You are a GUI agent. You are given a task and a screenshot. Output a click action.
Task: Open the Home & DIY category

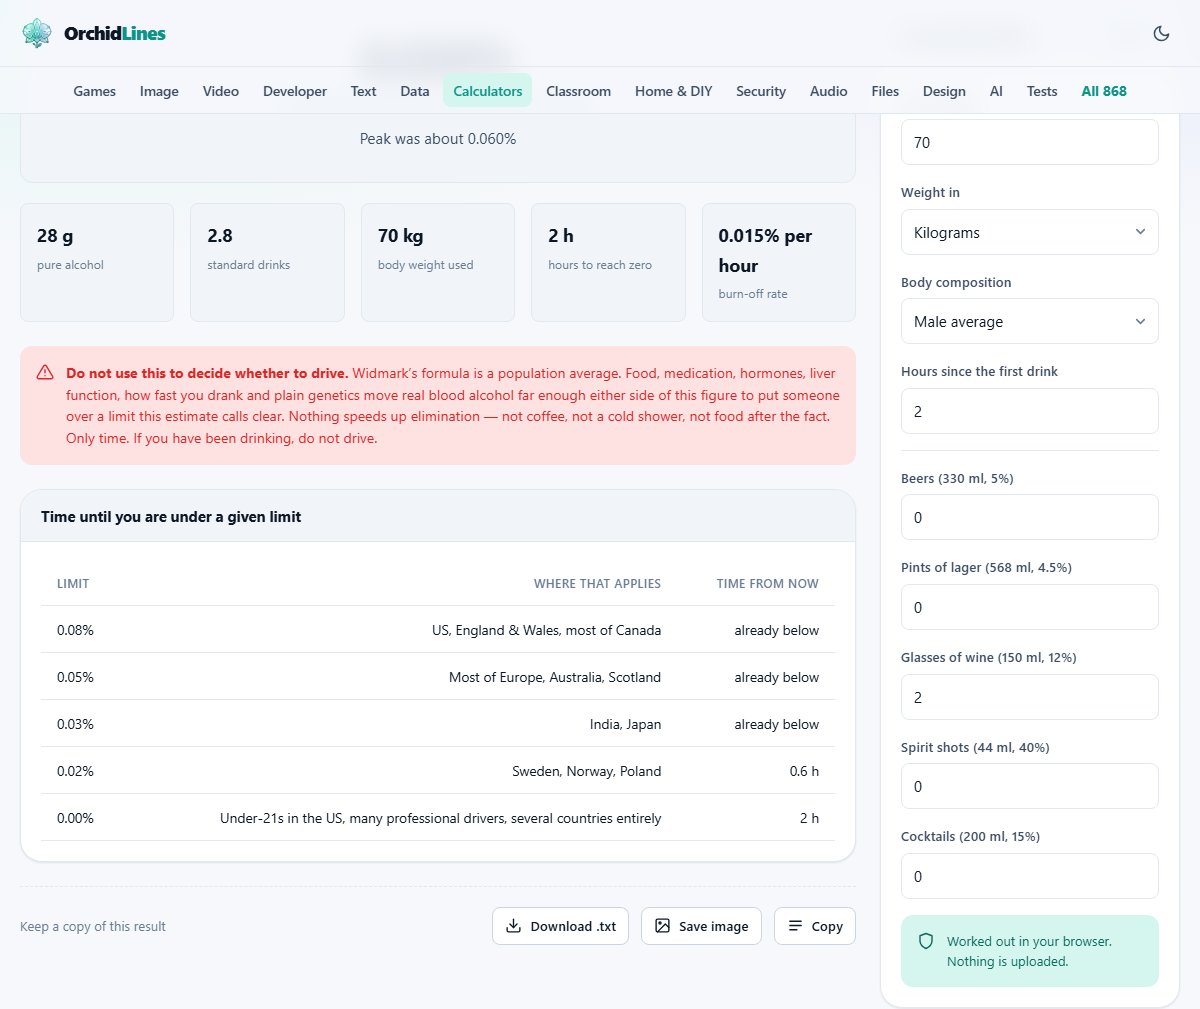click(674, 91)
